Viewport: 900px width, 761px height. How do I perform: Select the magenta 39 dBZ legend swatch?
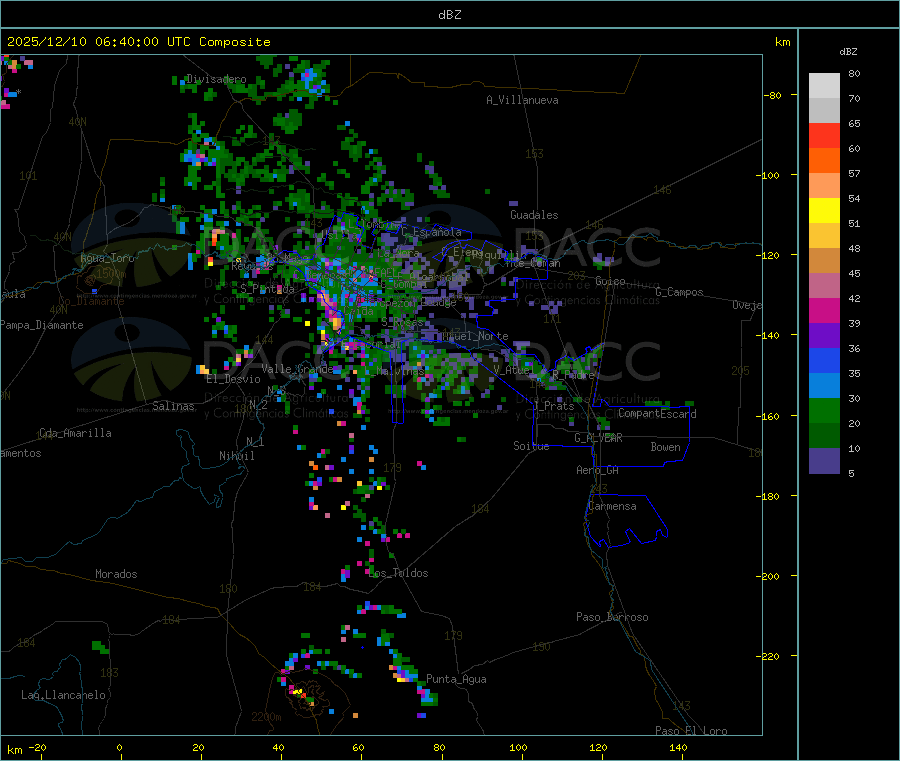pyautogui.click(x=824, y=310)
